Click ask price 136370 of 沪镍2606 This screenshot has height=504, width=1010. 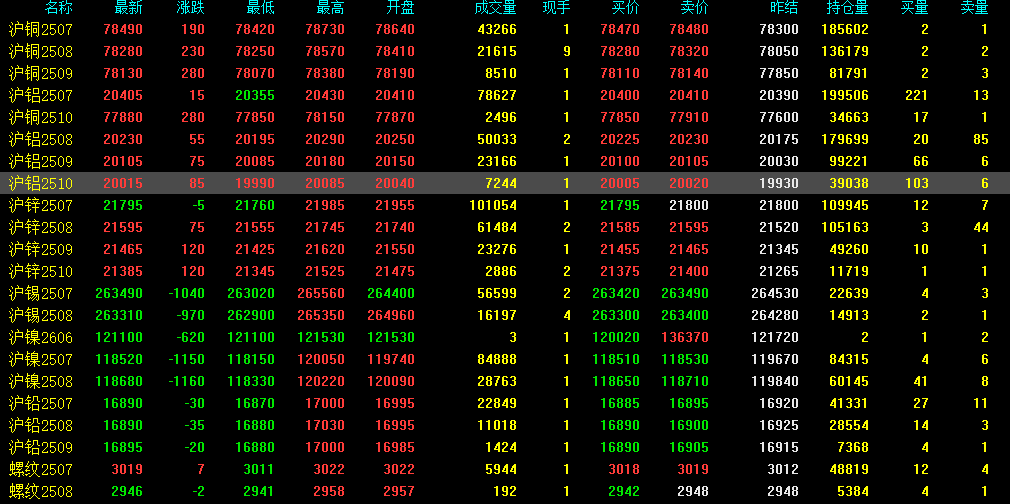[x=685, y=337]
